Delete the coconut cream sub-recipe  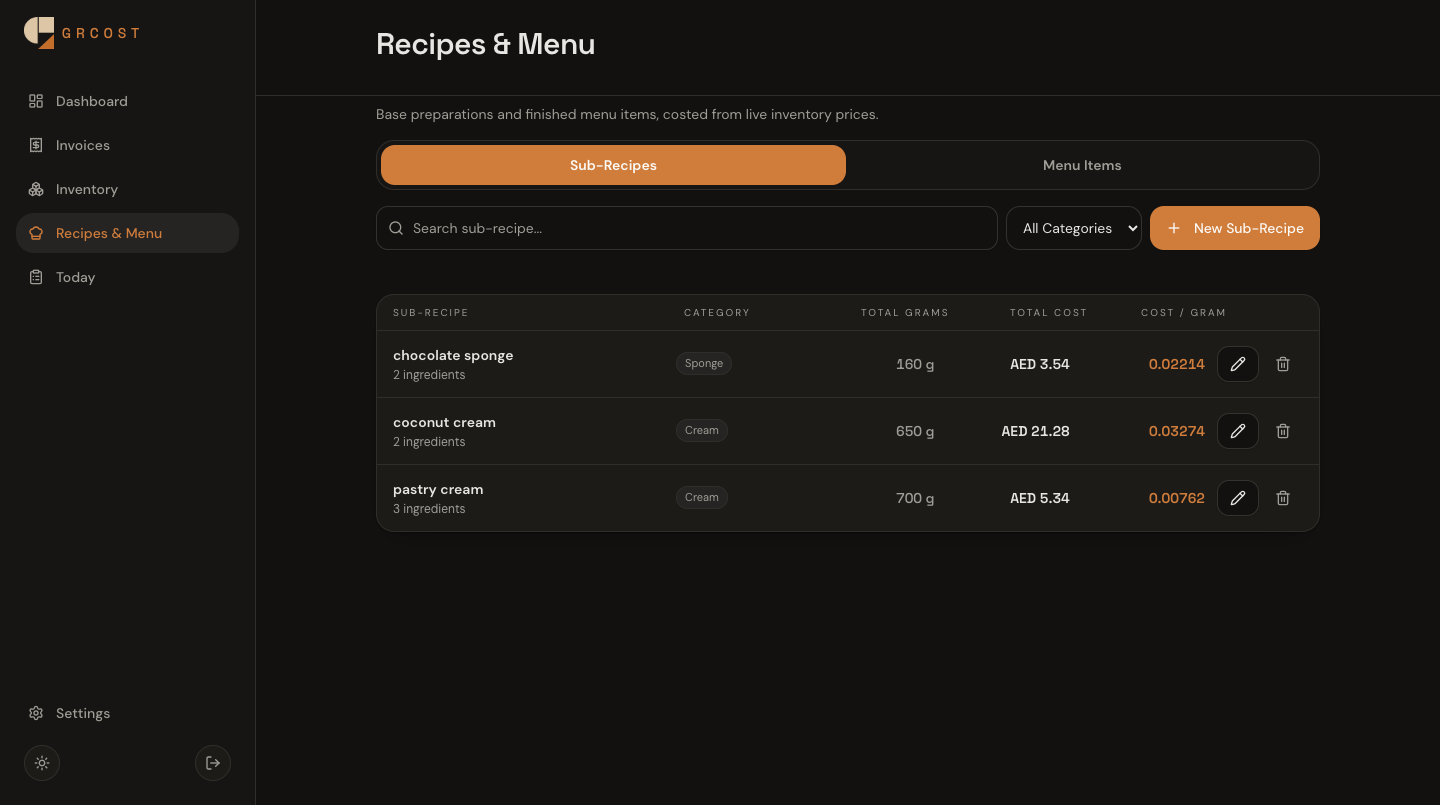tap(1283, 431)
